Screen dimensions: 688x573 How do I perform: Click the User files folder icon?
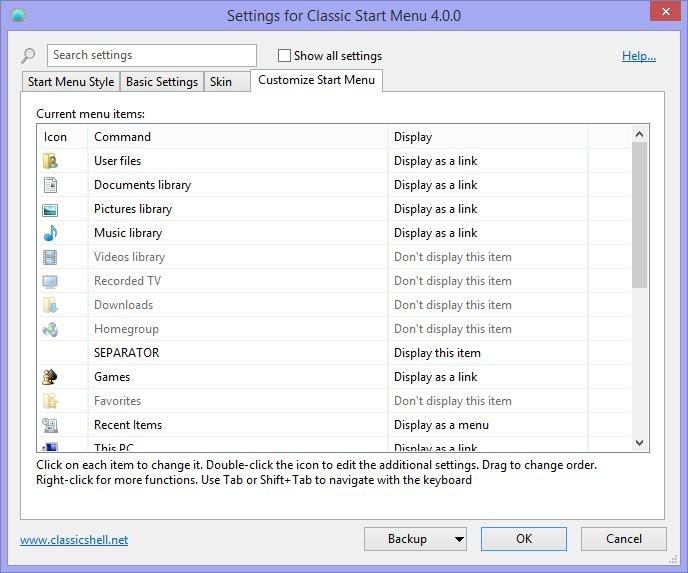50,161
